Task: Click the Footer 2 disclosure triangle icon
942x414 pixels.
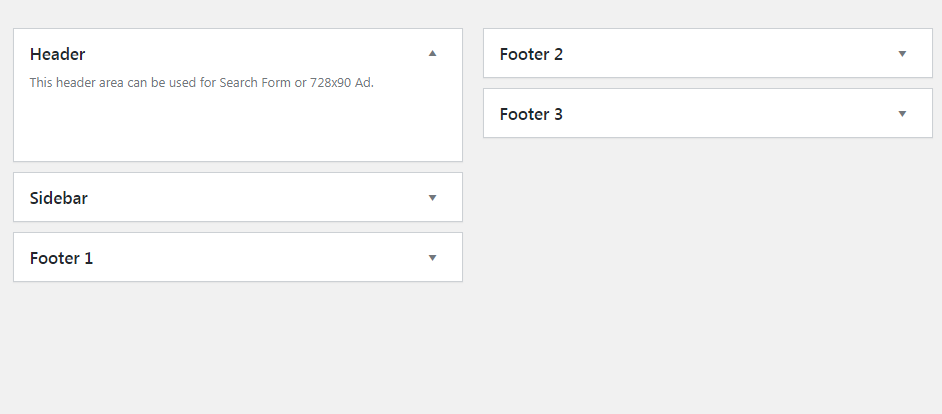Action: tap(902, 54)
